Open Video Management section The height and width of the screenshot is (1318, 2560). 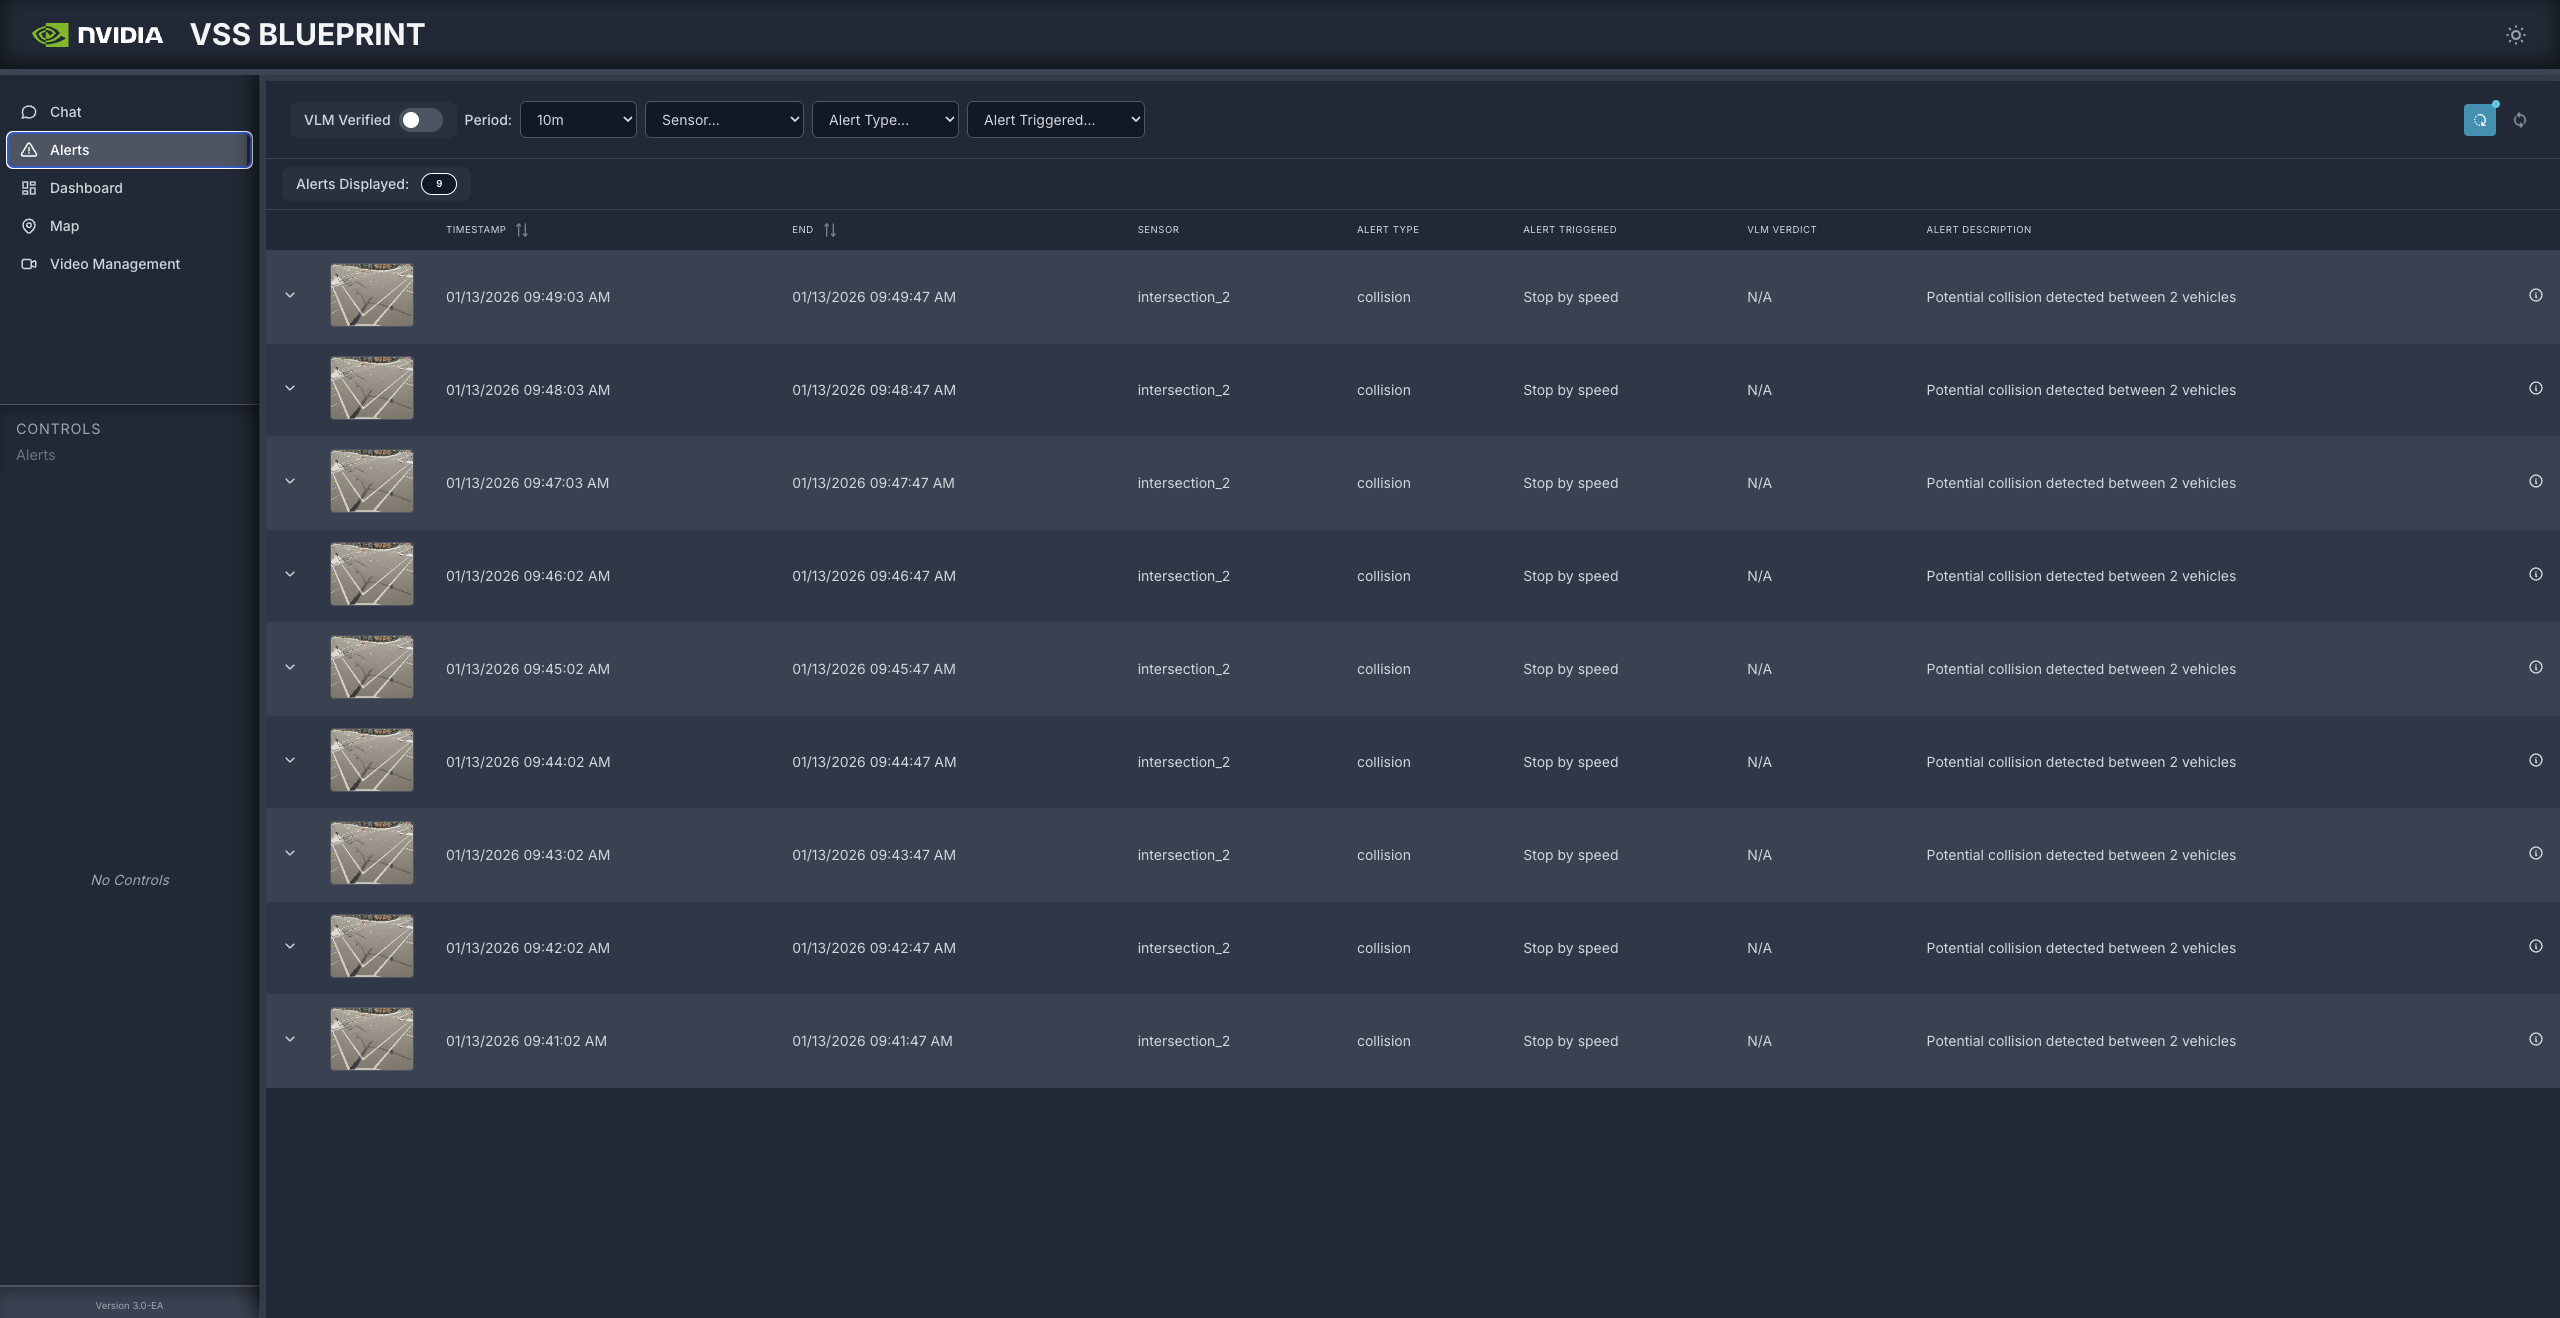(114, 264)
